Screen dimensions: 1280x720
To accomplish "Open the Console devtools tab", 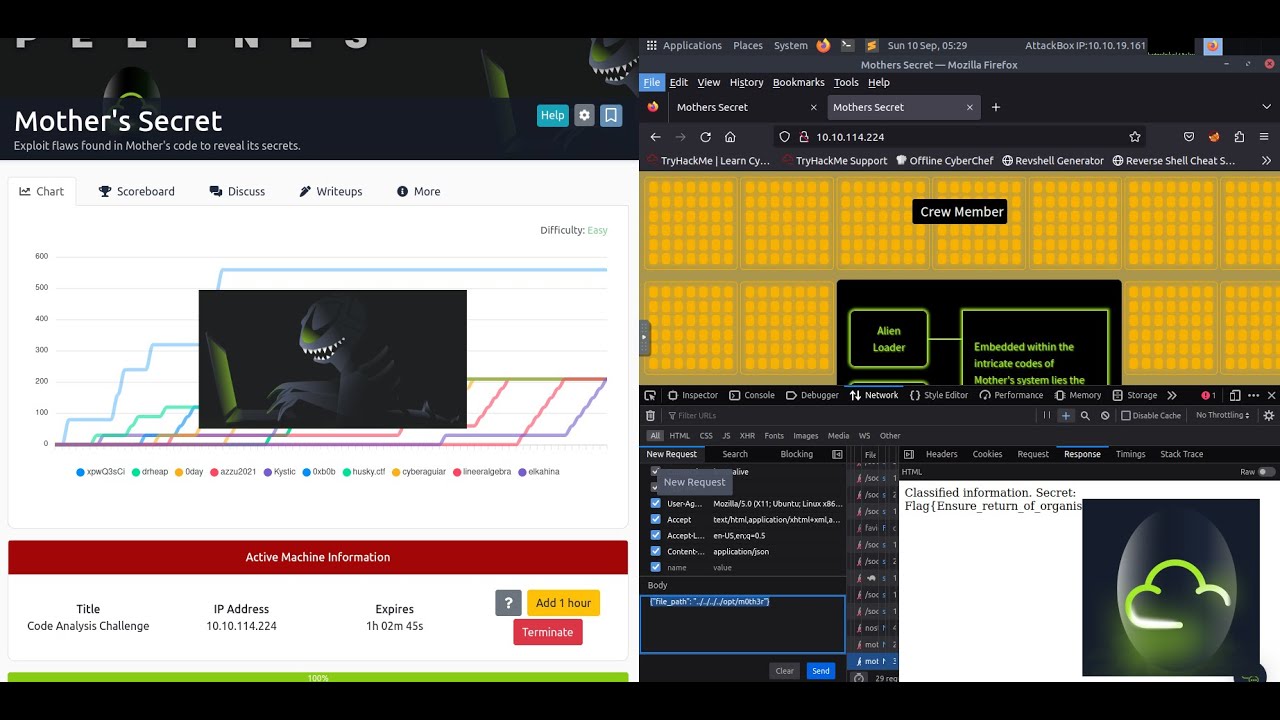I will [752, 395].
